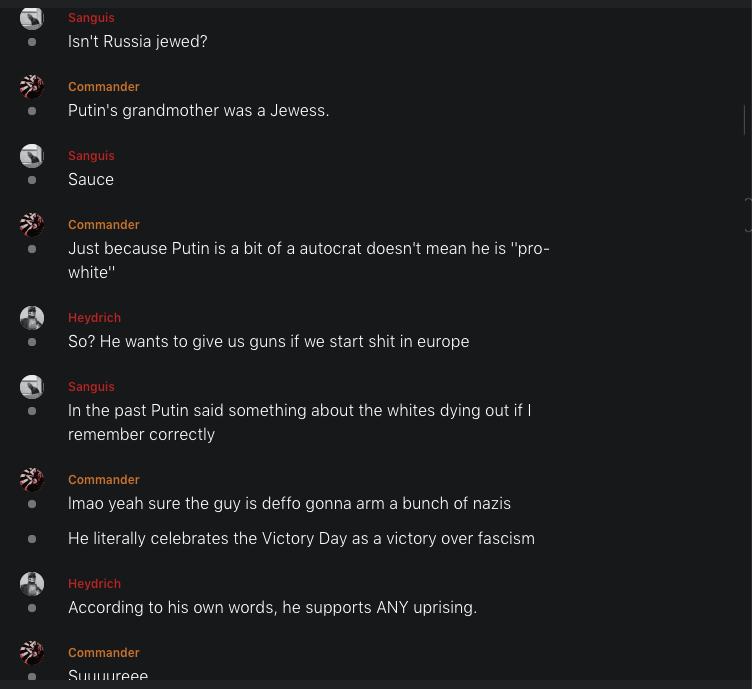Click Commander username above the autocrat message
The width and height of the screenshot is (752, 689).
pyautogui.click(x=104, y=225)
